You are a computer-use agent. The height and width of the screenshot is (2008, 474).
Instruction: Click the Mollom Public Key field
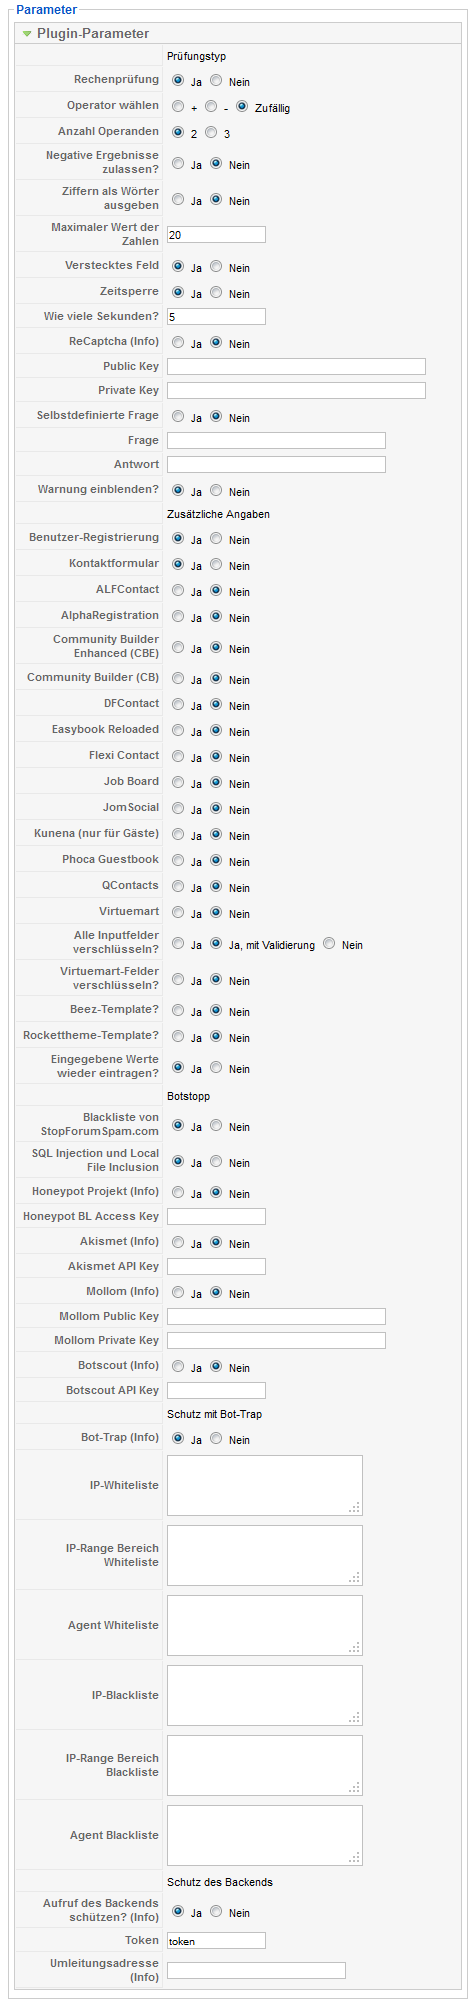coord(276,1316)
